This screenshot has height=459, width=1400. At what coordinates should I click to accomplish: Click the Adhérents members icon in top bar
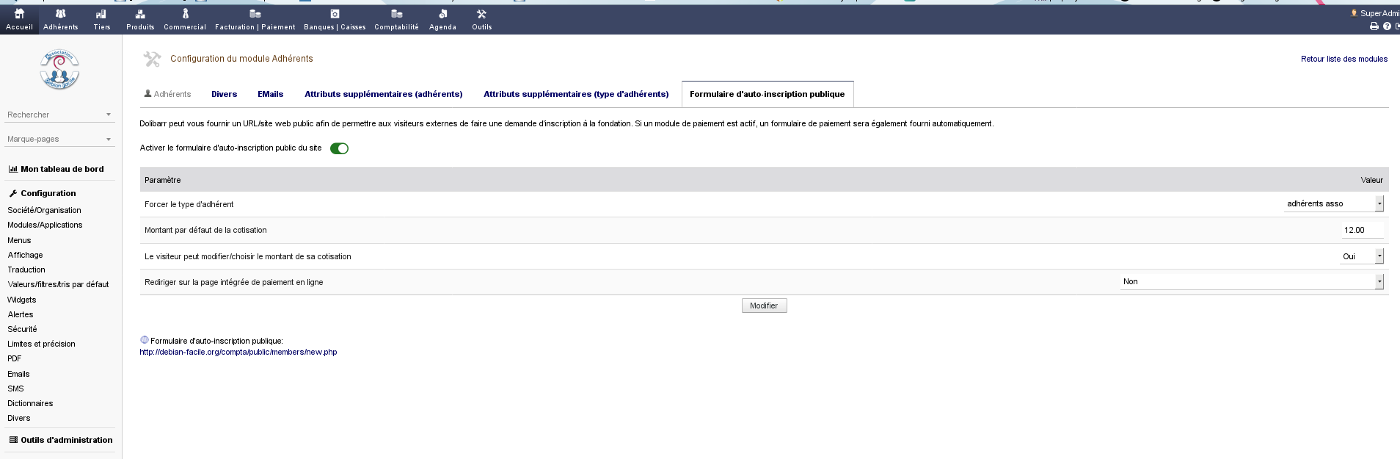pos(61,15)
